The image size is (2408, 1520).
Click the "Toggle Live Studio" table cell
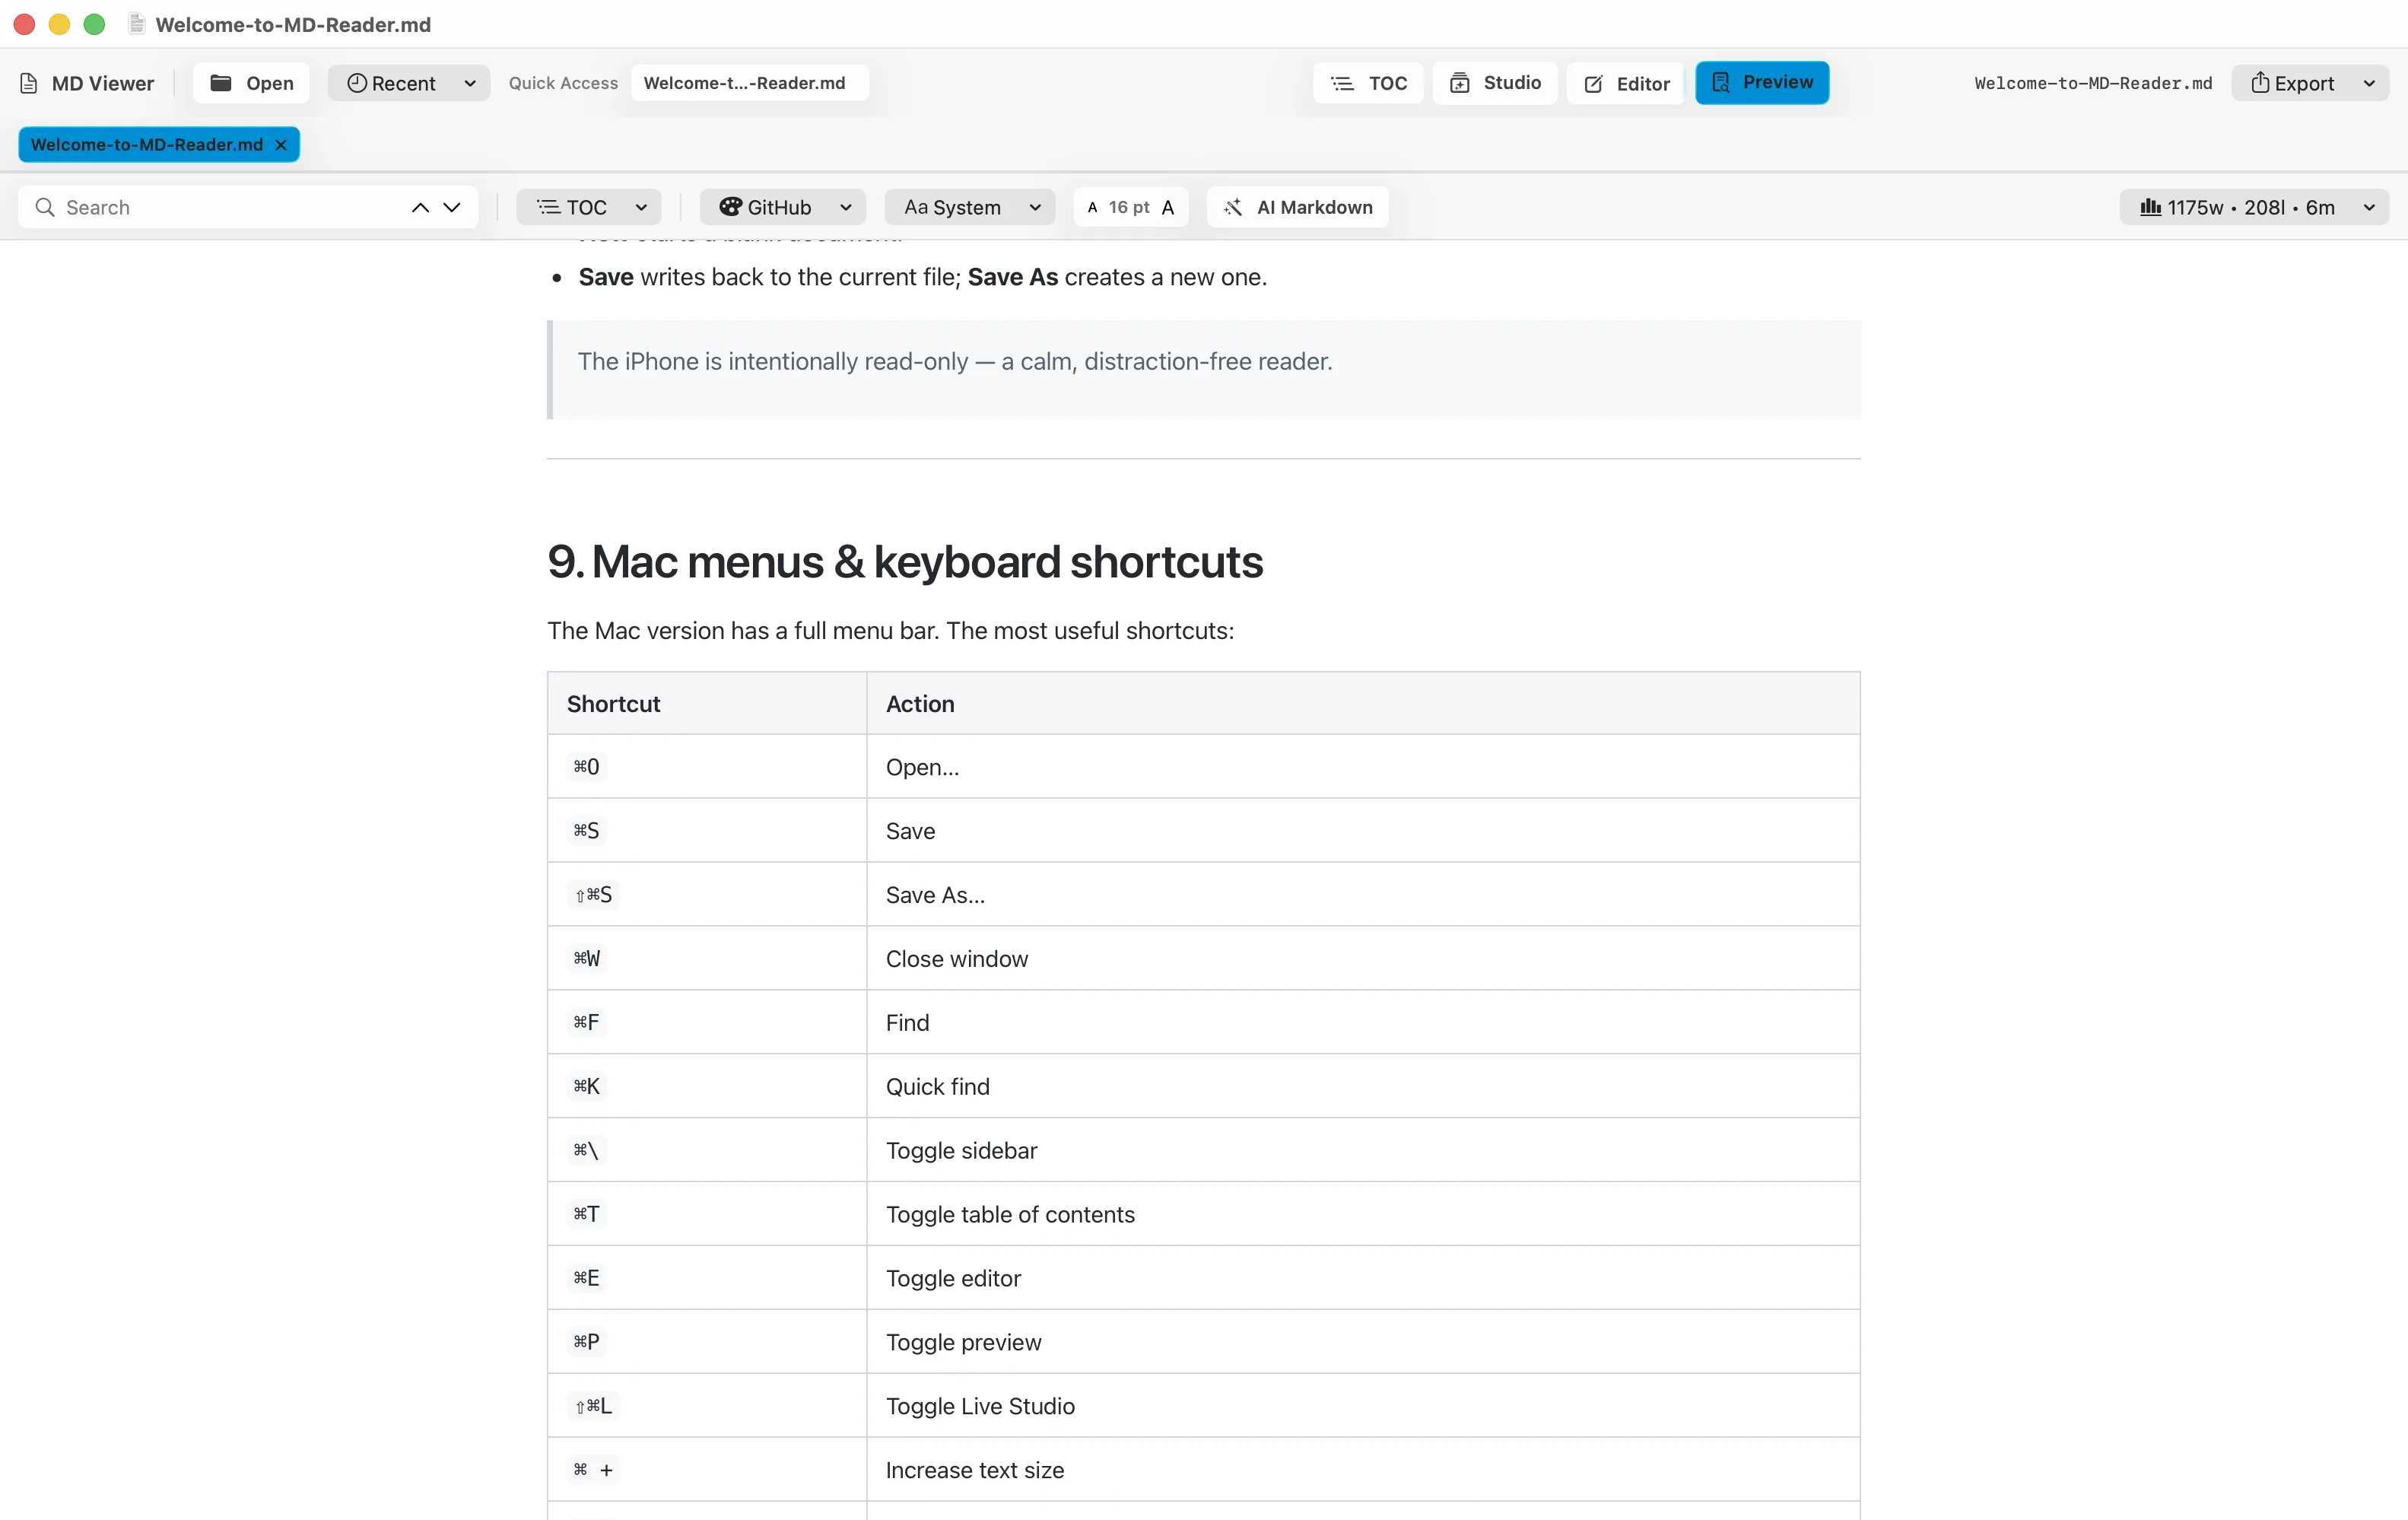[1363, 1405]
